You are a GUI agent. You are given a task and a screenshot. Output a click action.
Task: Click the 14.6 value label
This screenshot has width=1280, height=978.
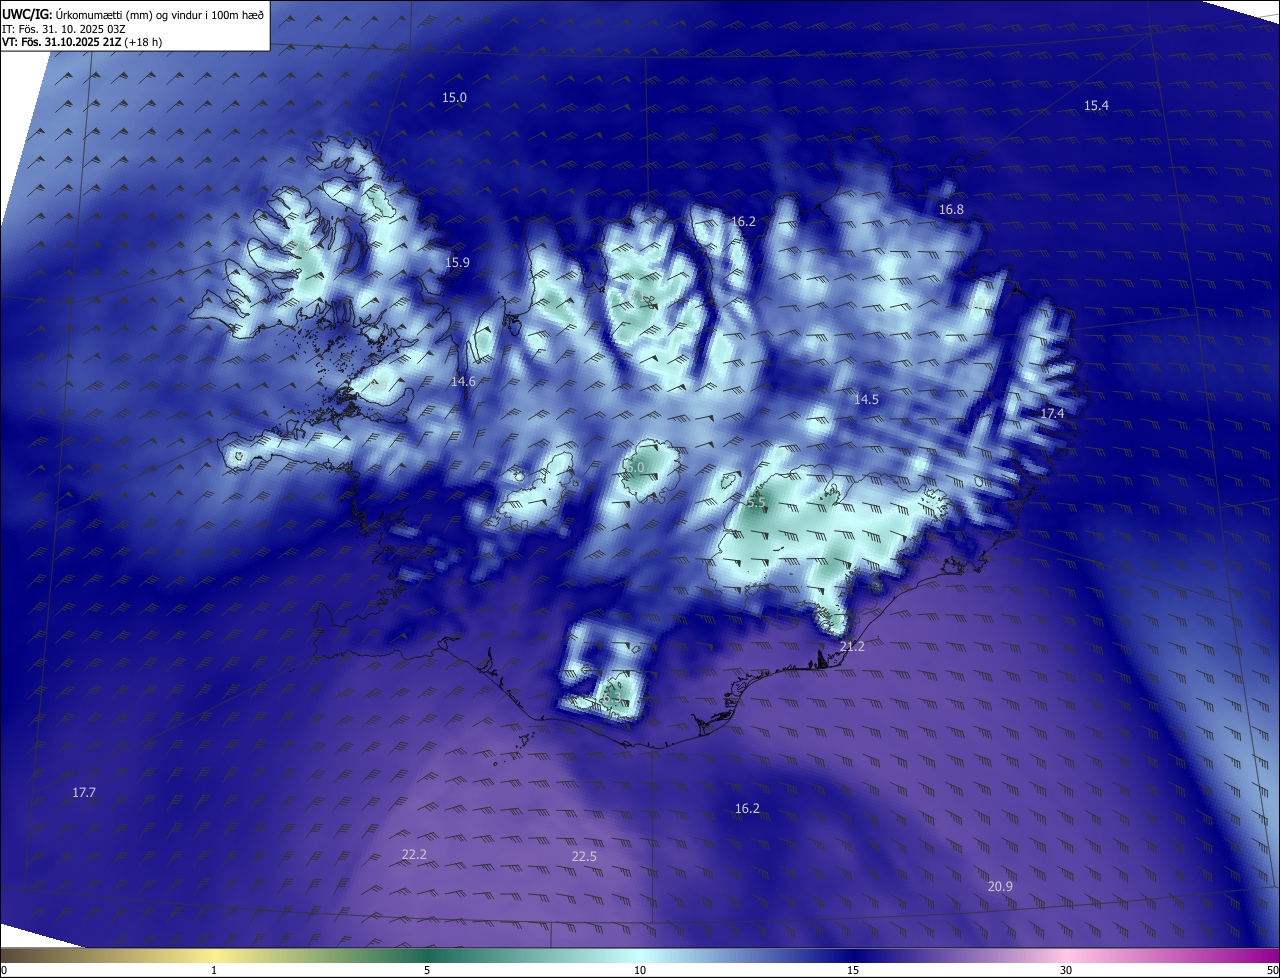click(463, 381)
